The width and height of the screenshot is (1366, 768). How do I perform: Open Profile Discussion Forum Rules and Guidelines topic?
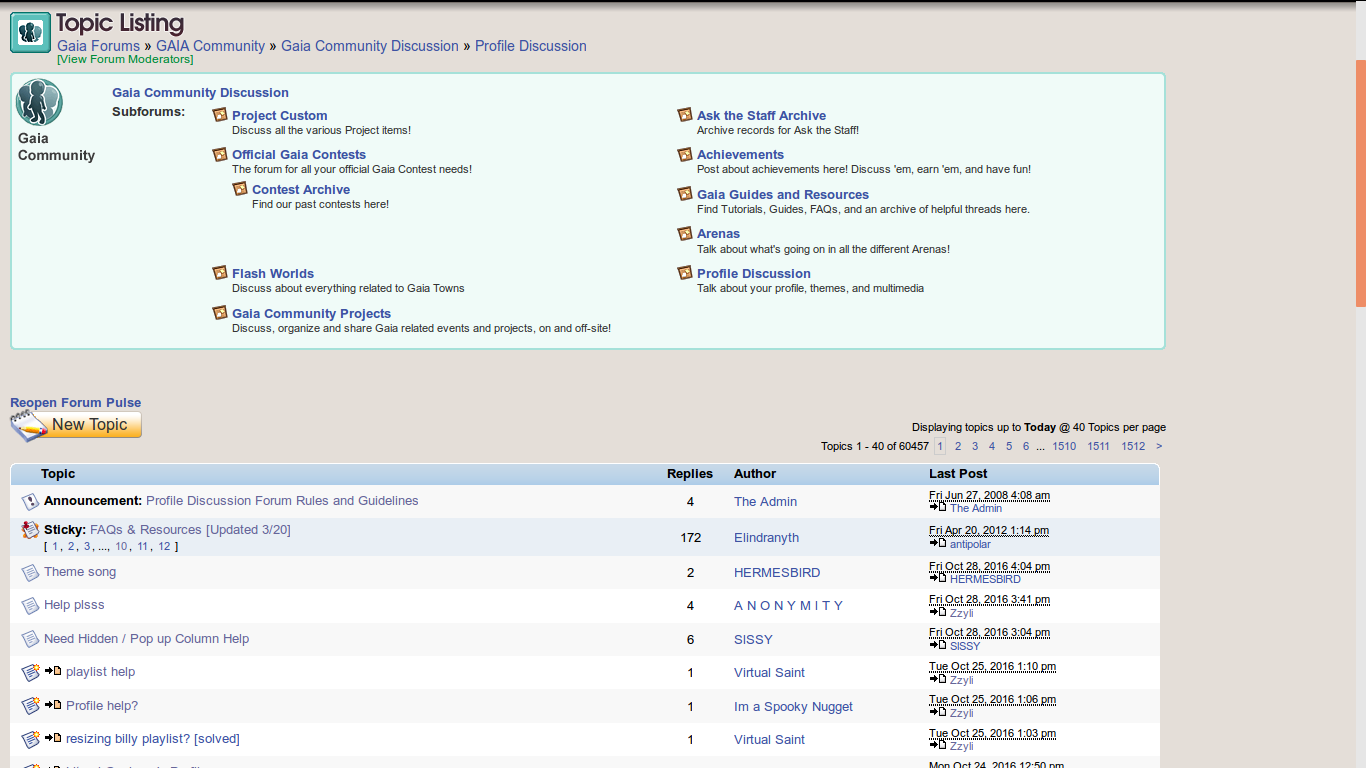click(x=282, y=501)
